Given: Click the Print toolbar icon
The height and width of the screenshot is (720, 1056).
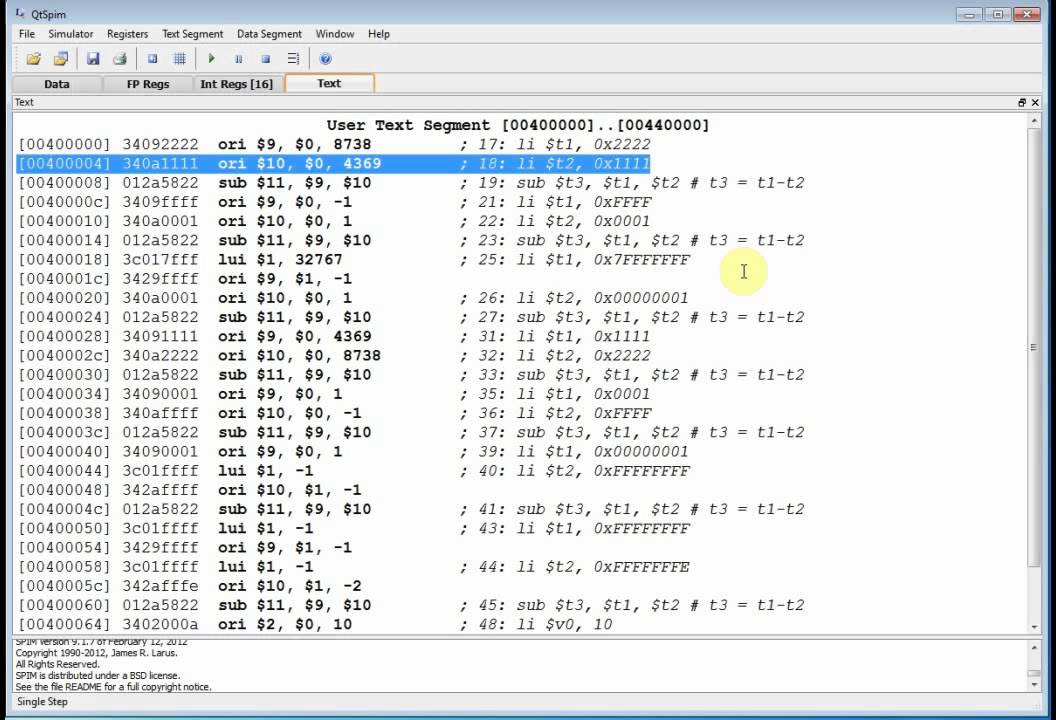Looking at the screenshot, I should [x=120, y=59].
